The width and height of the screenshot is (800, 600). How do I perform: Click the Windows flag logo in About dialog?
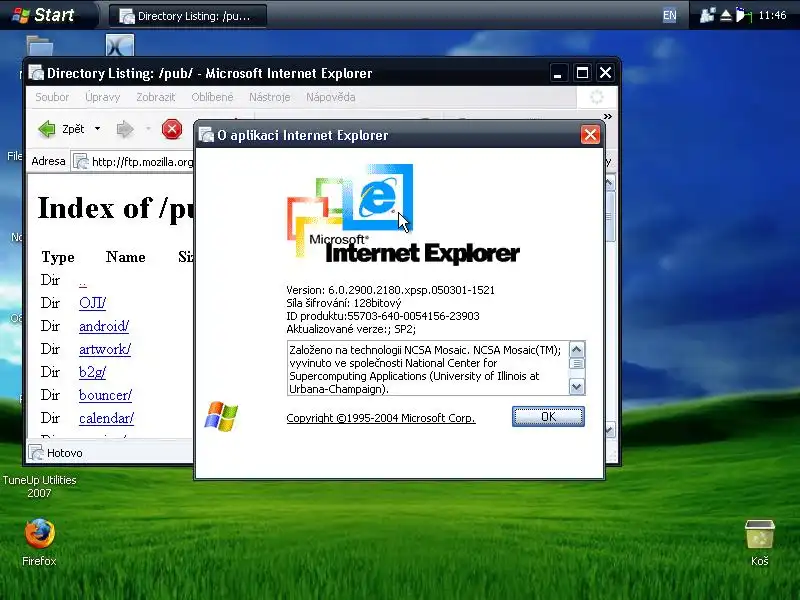click(221, 416)
